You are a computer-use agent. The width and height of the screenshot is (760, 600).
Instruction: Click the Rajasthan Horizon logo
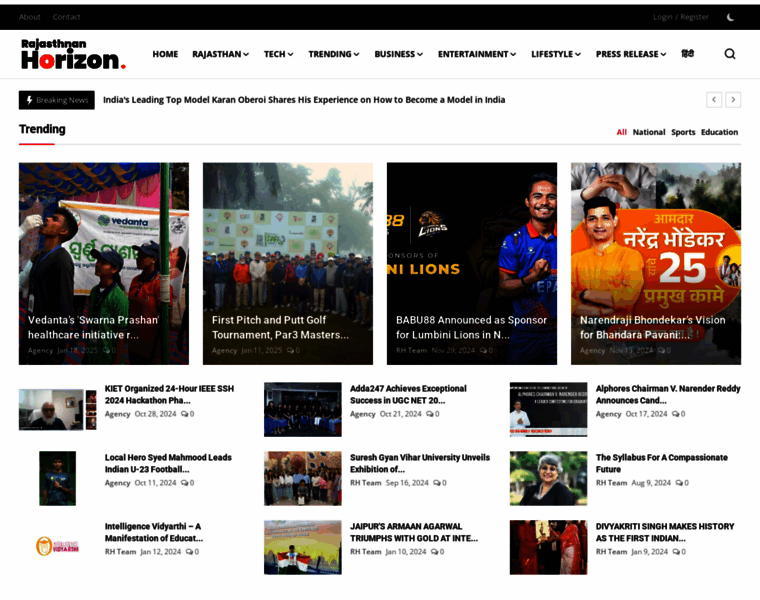pyautogui.click(x=73, y=54)
